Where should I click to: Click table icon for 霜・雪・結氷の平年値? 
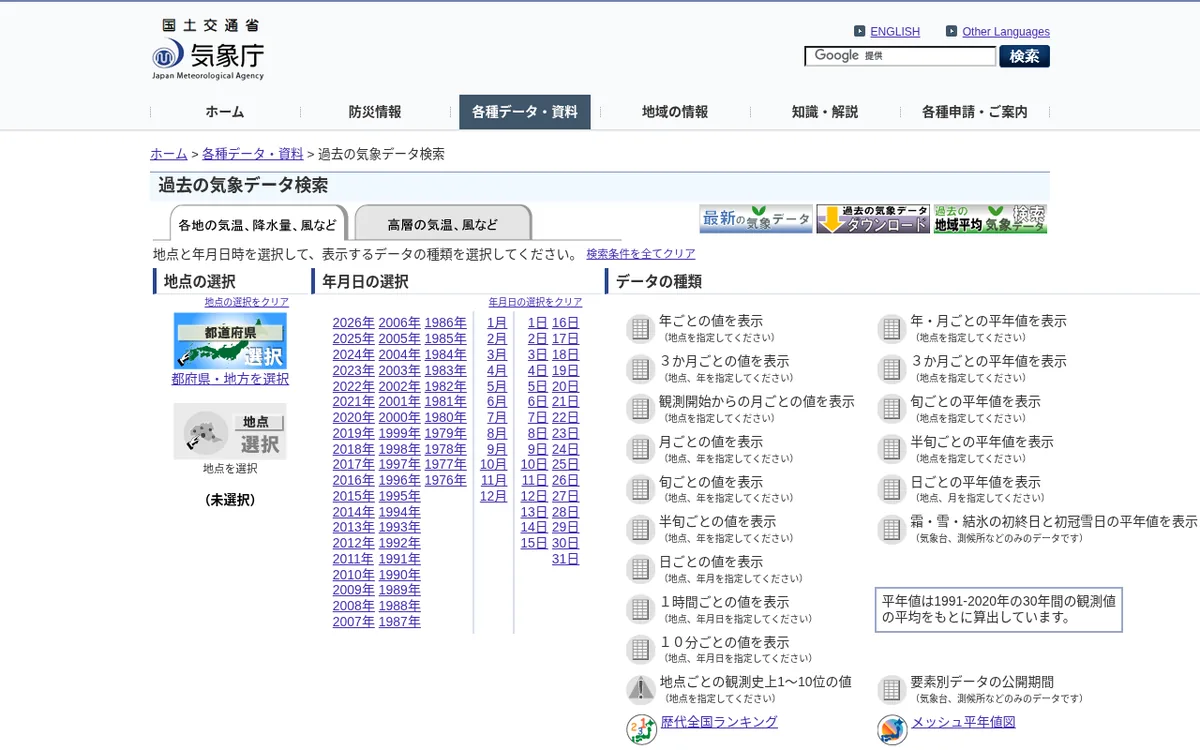click(x=891, y=528)
